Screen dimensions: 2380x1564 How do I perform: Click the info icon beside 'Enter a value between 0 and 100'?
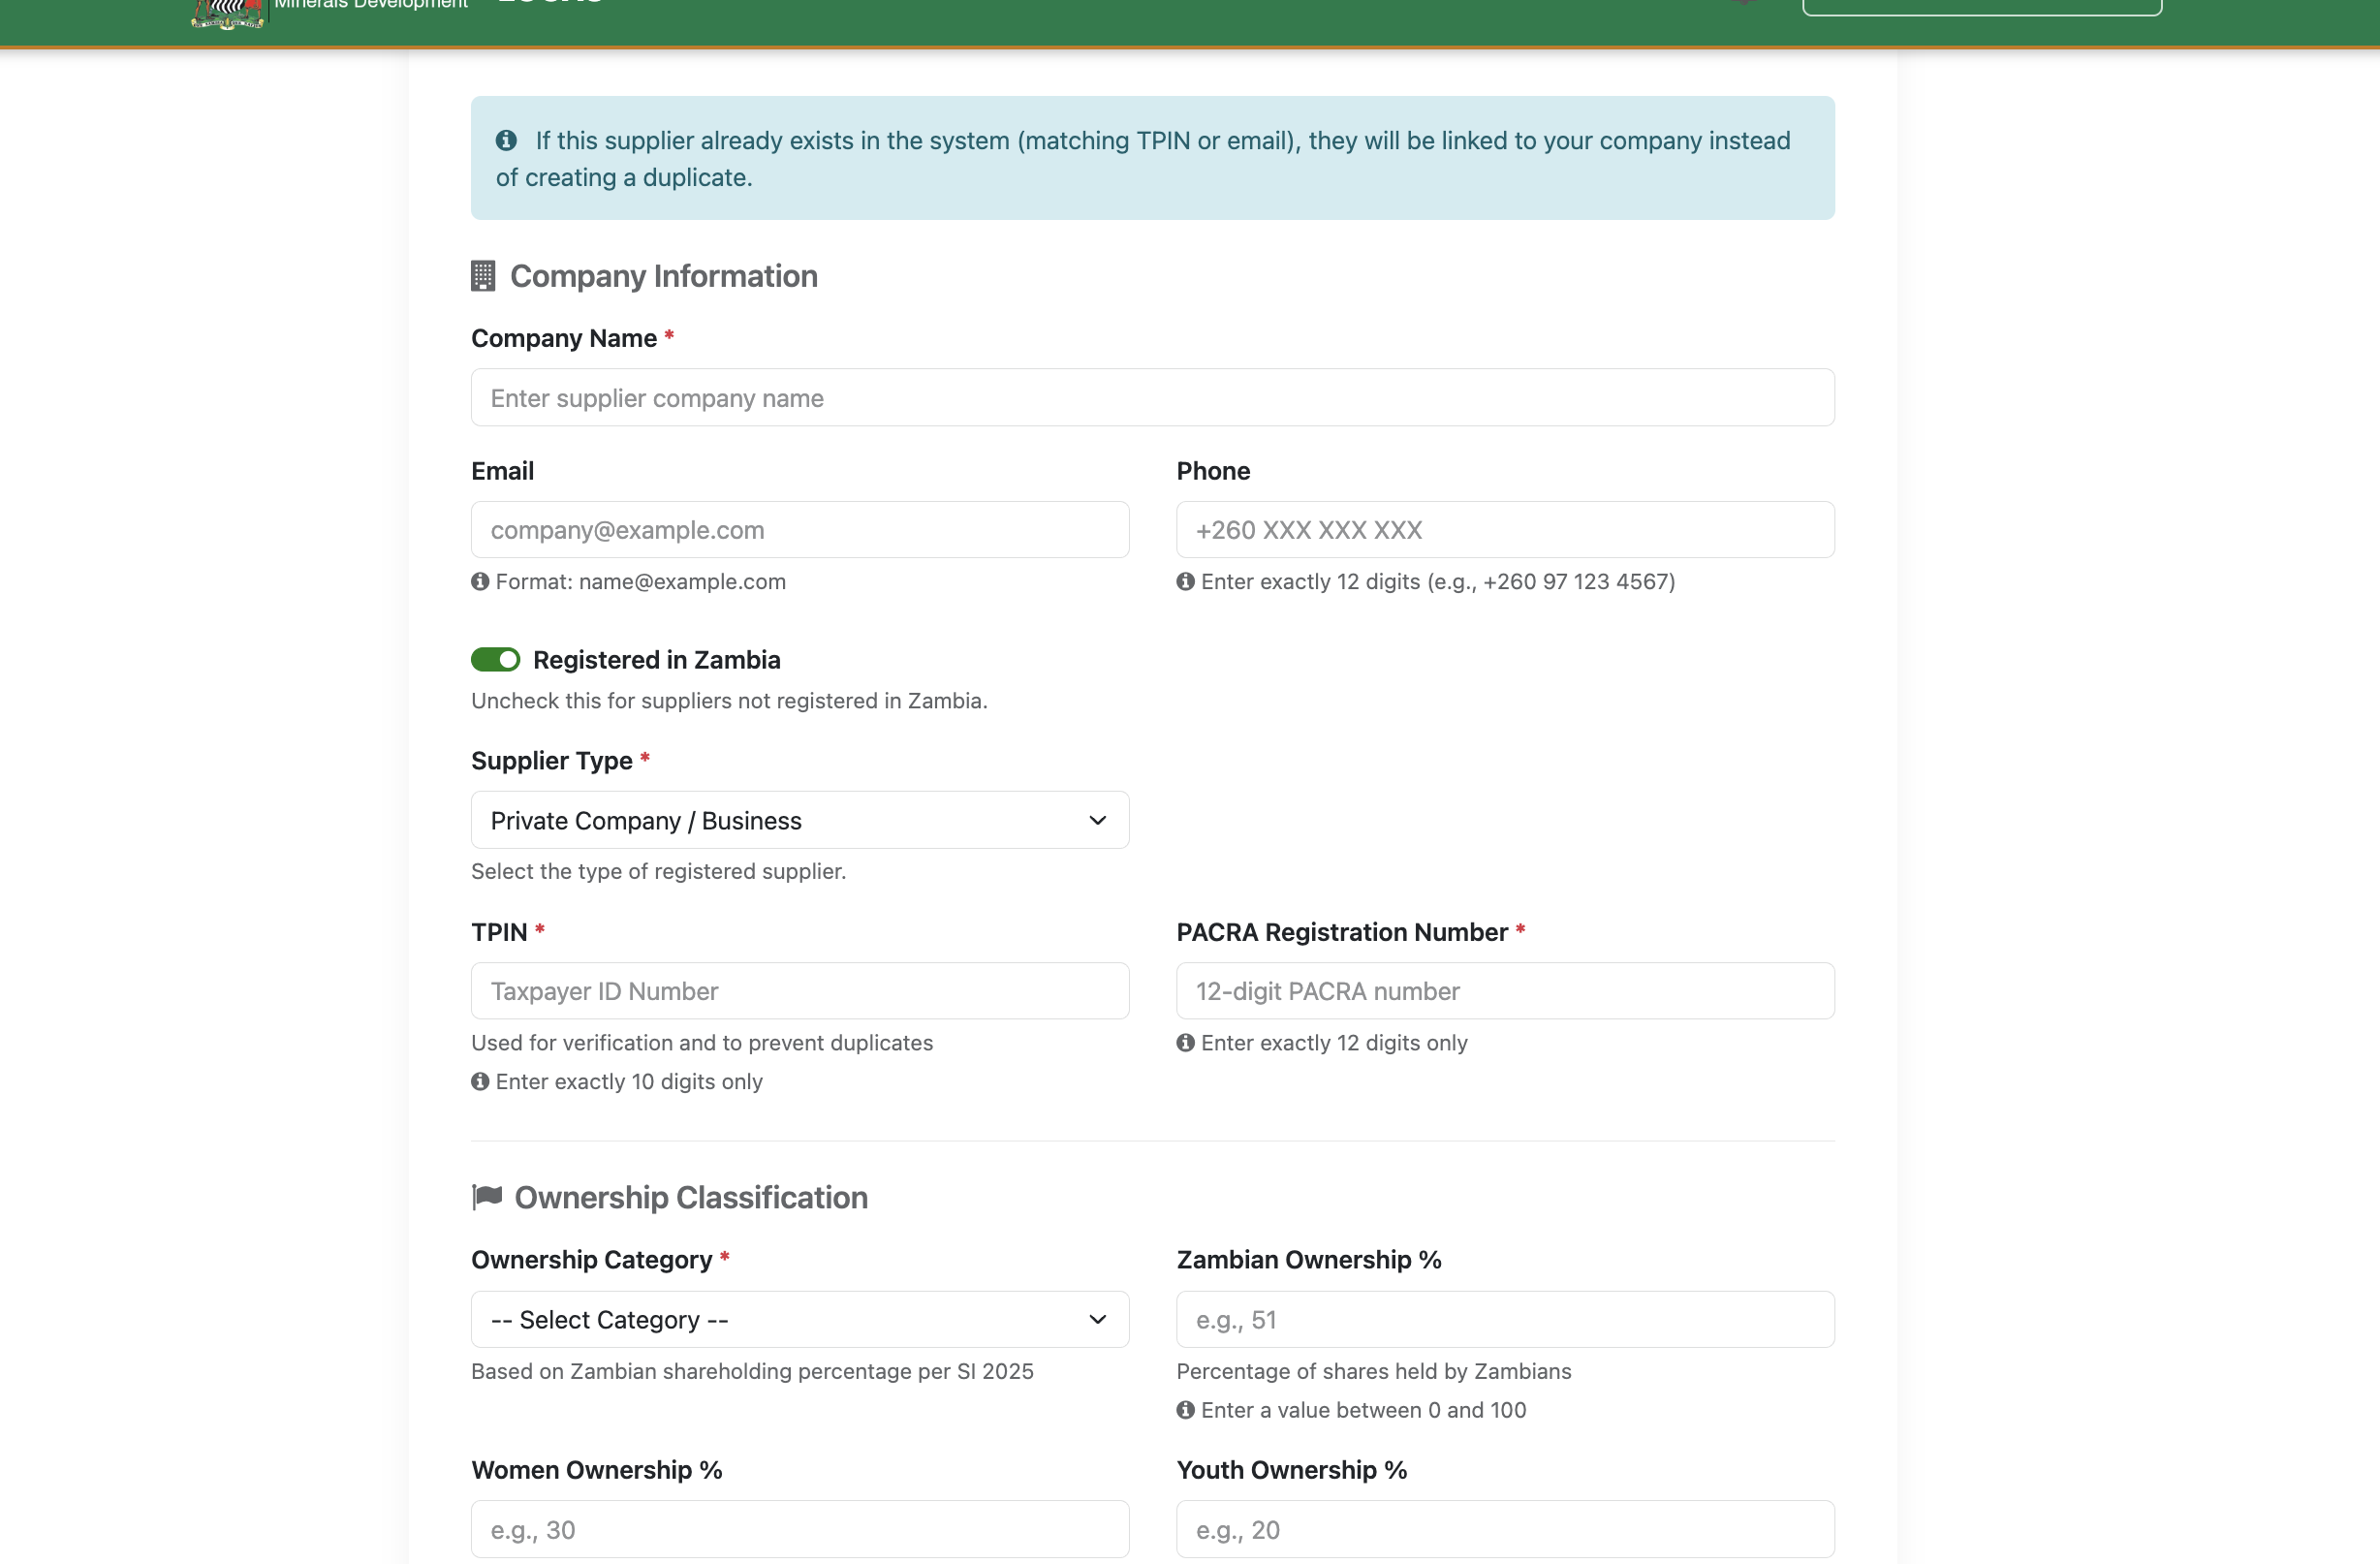pos(1185,1410)
